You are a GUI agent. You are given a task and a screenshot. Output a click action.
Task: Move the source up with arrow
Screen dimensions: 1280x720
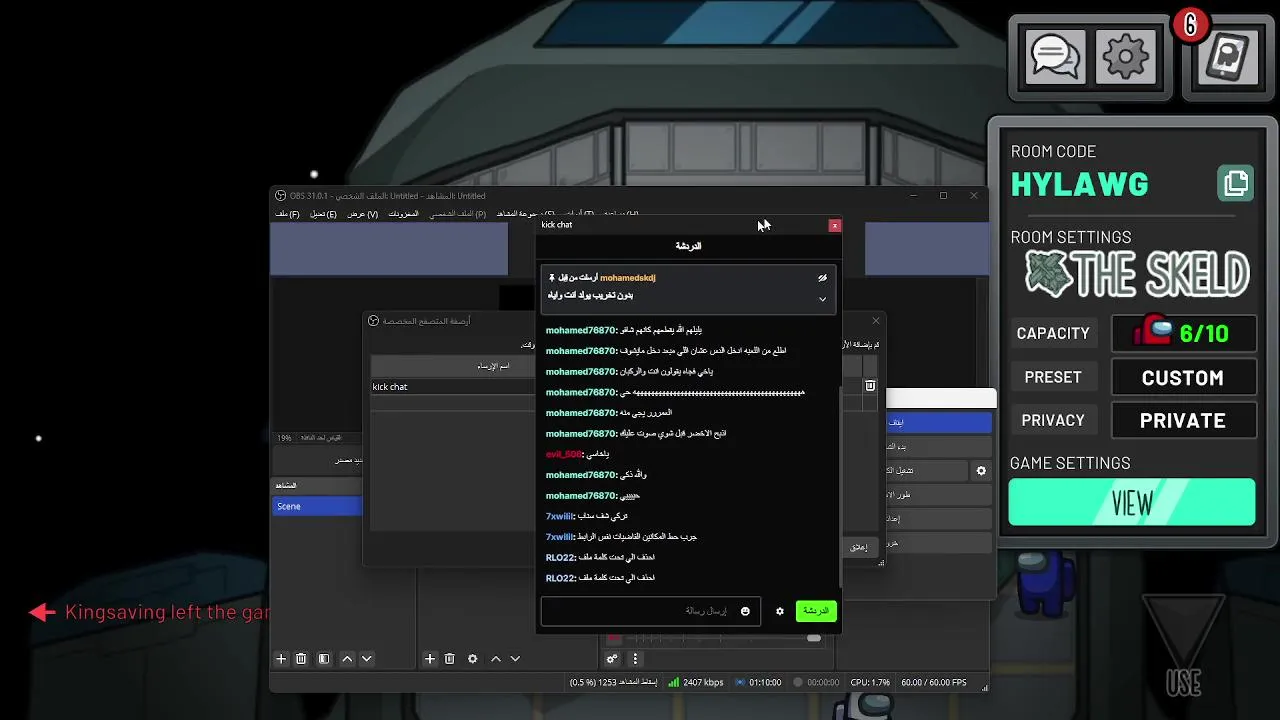496,659
